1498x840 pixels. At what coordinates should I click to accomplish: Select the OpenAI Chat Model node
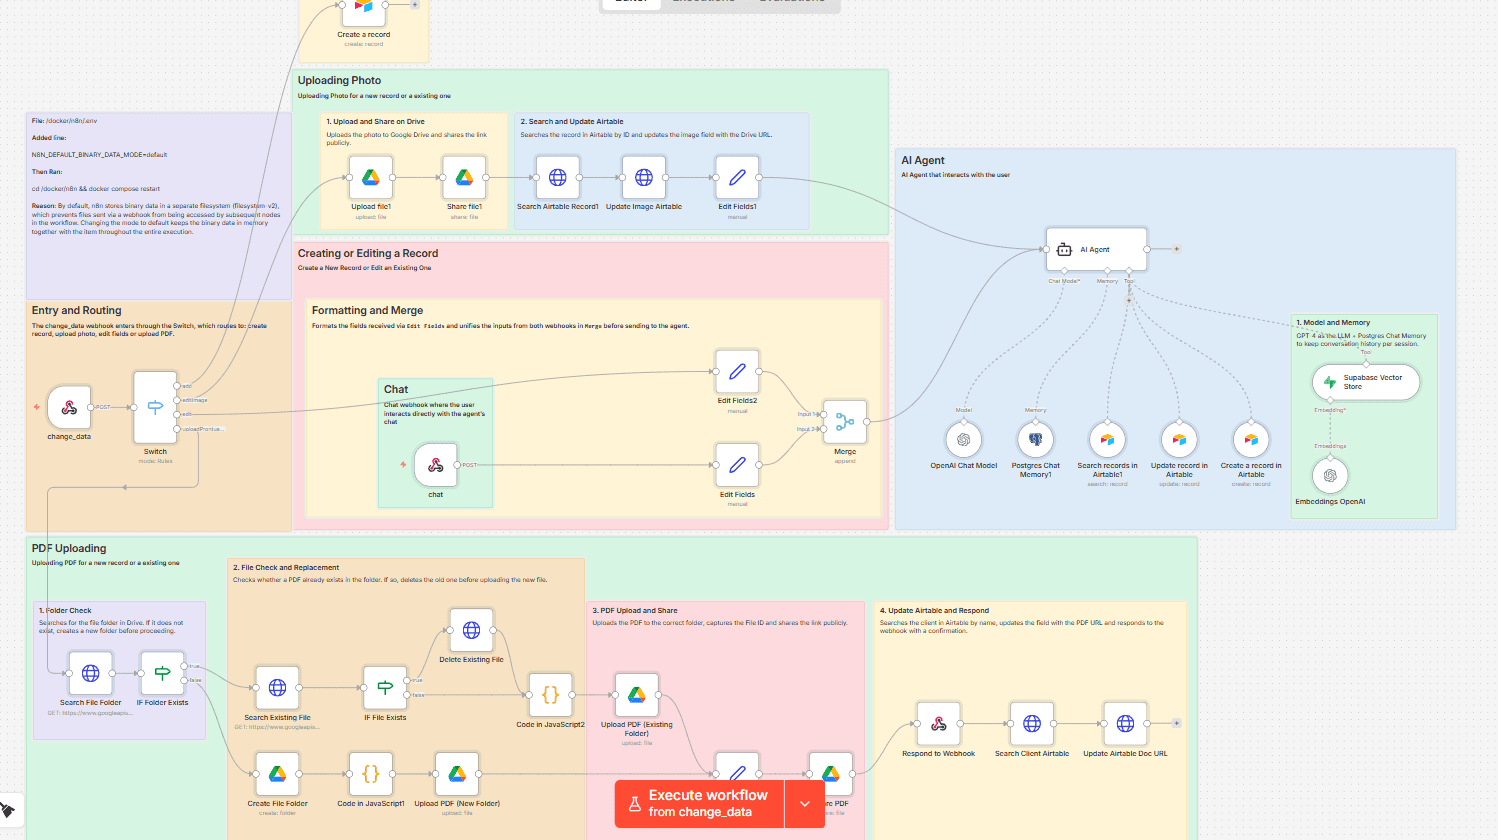coord(964,439)
